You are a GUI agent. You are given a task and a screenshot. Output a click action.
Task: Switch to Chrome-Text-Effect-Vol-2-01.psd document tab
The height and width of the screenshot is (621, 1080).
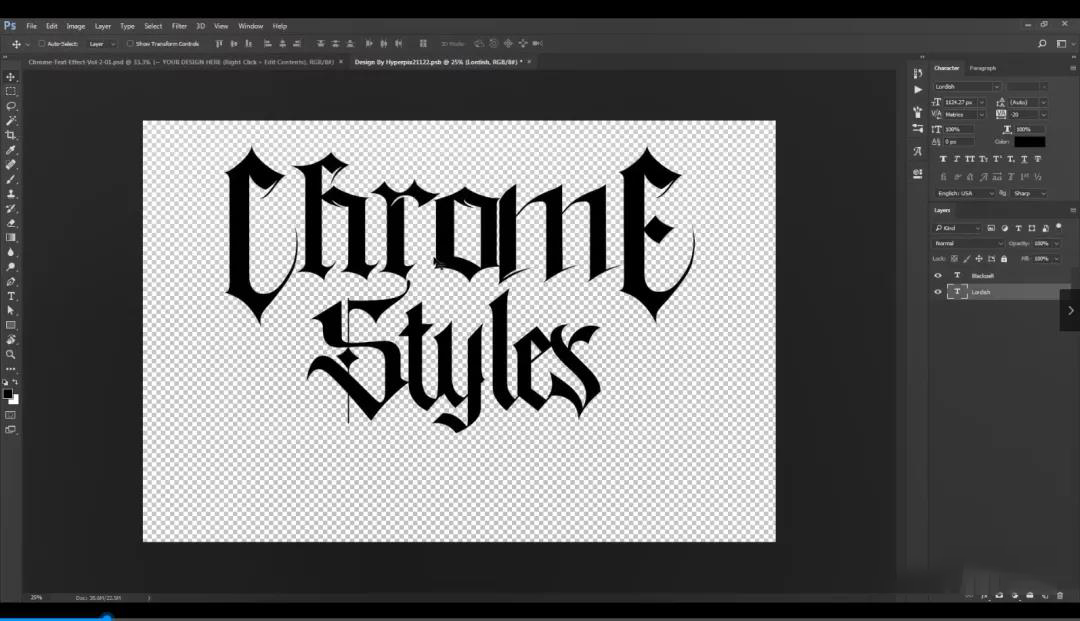click(x=180, y=62)
